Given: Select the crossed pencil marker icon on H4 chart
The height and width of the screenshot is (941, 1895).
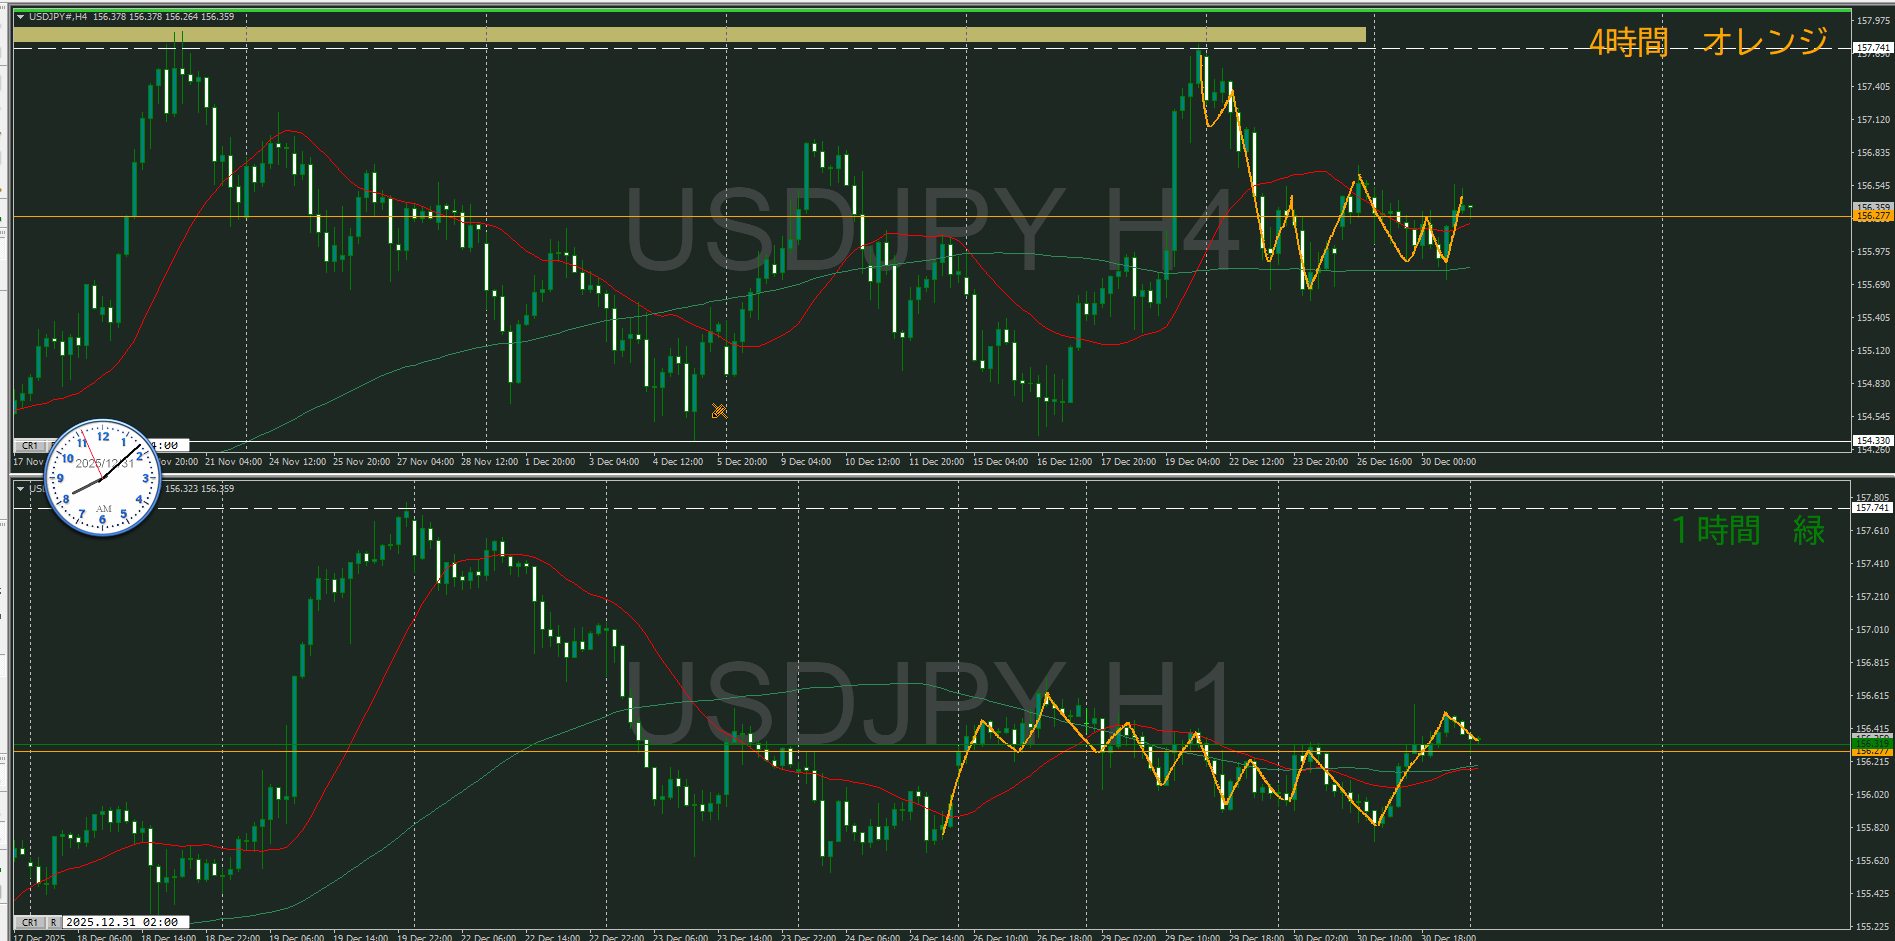Looking at the screenshot, I should [719, 411].
